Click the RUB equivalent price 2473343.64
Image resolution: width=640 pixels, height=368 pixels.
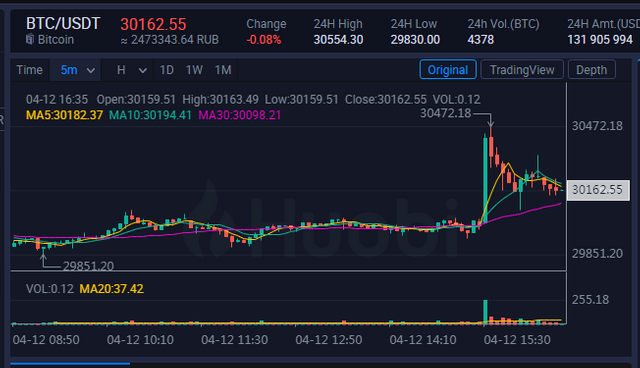click(x=170, y=40)
